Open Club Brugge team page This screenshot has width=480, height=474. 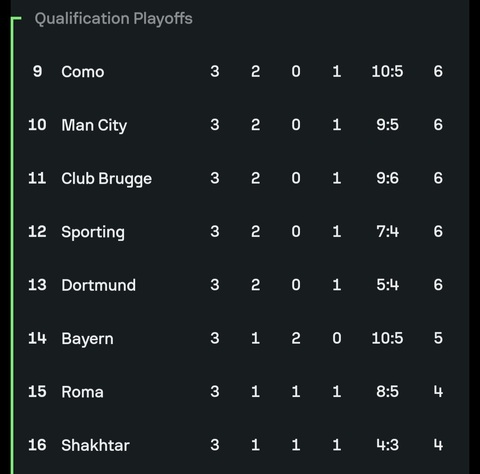(x=106, y=179)
